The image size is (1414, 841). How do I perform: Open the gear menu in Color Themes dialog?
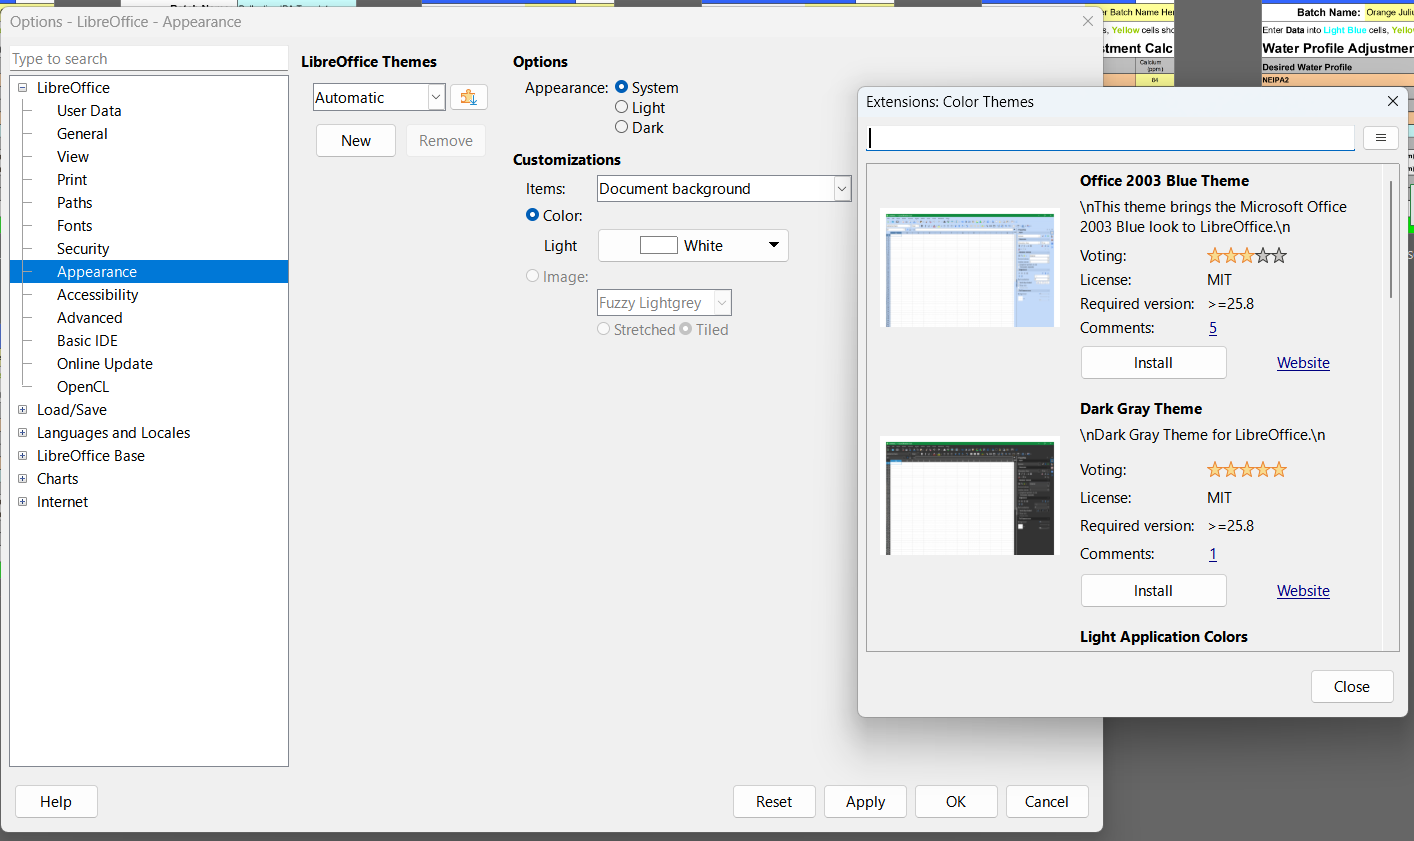point(1380,138)
